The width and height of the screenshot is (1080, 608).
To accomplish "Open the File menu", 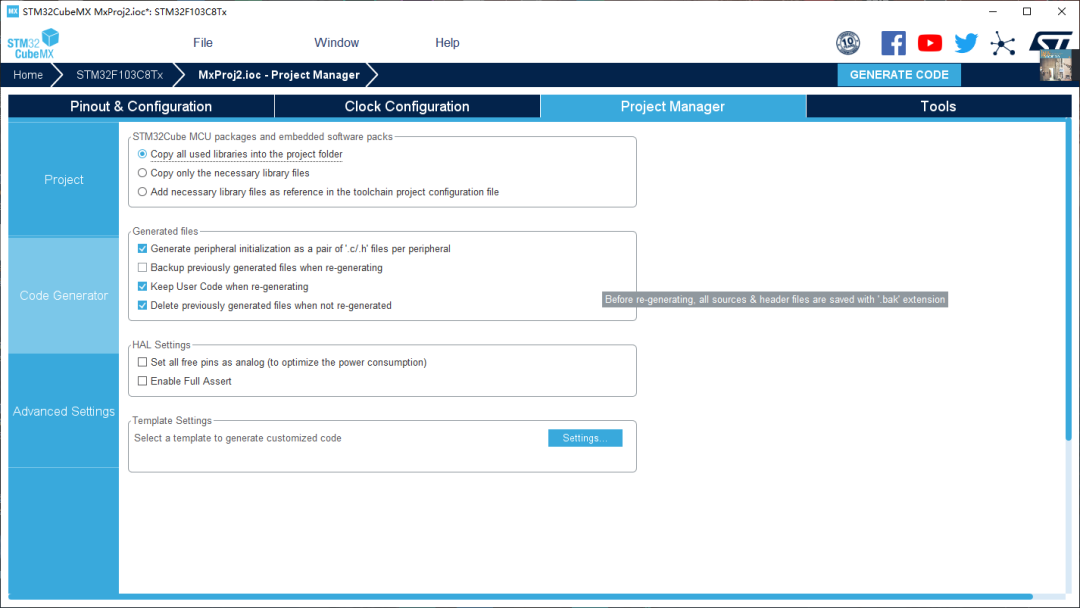I will [x=202, y=43].
